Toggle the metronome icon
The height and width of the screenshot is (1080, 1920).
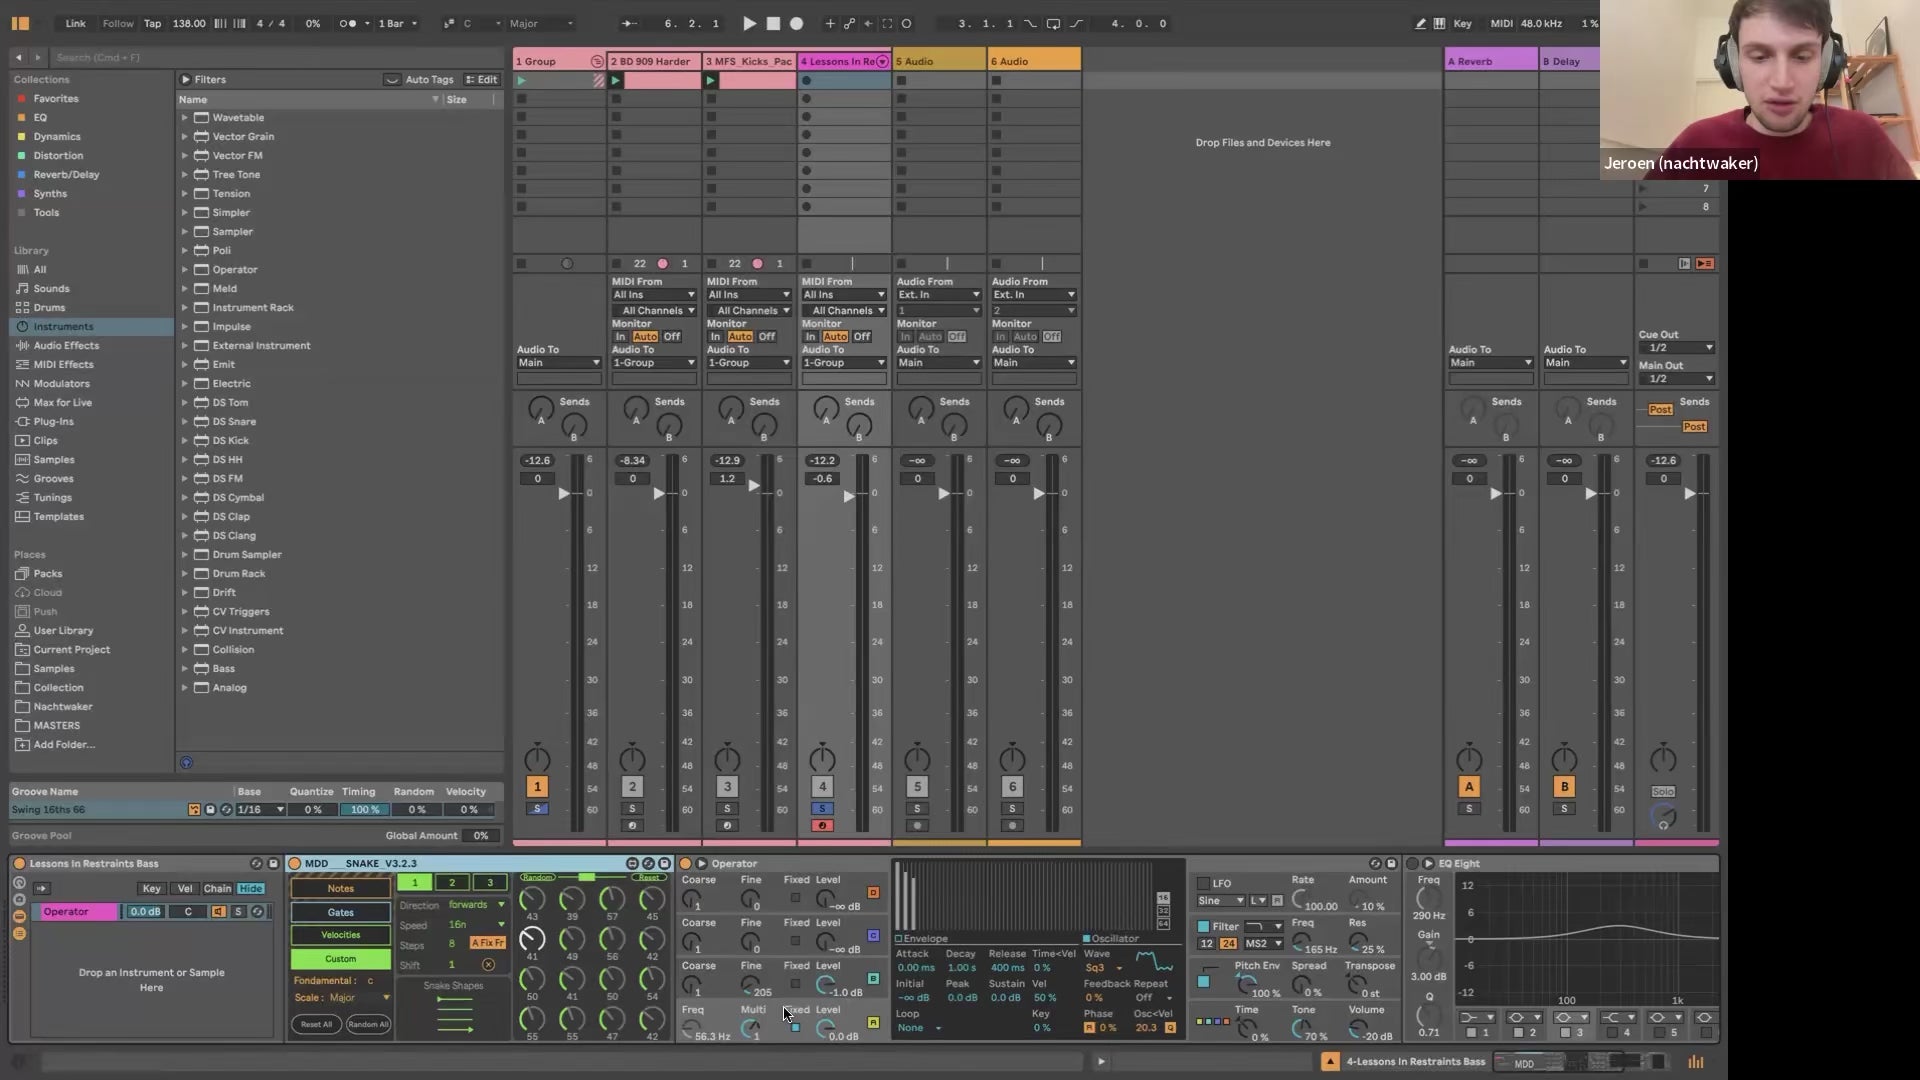pos(347,23)
